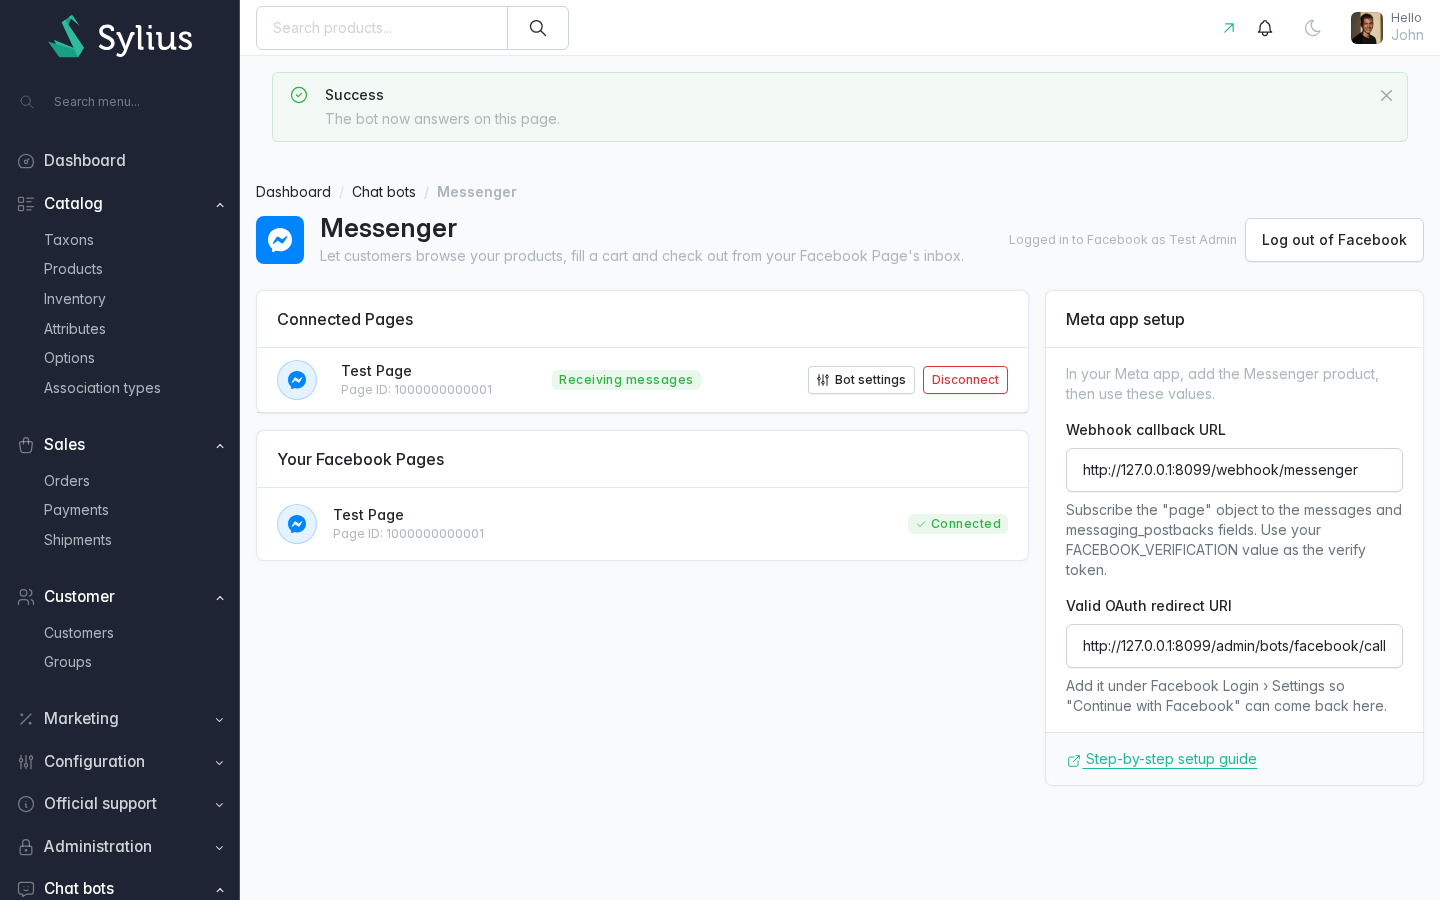Click the large Messenger logo by the title
Screen dimensions: 1440x900
tap(280, 240)
